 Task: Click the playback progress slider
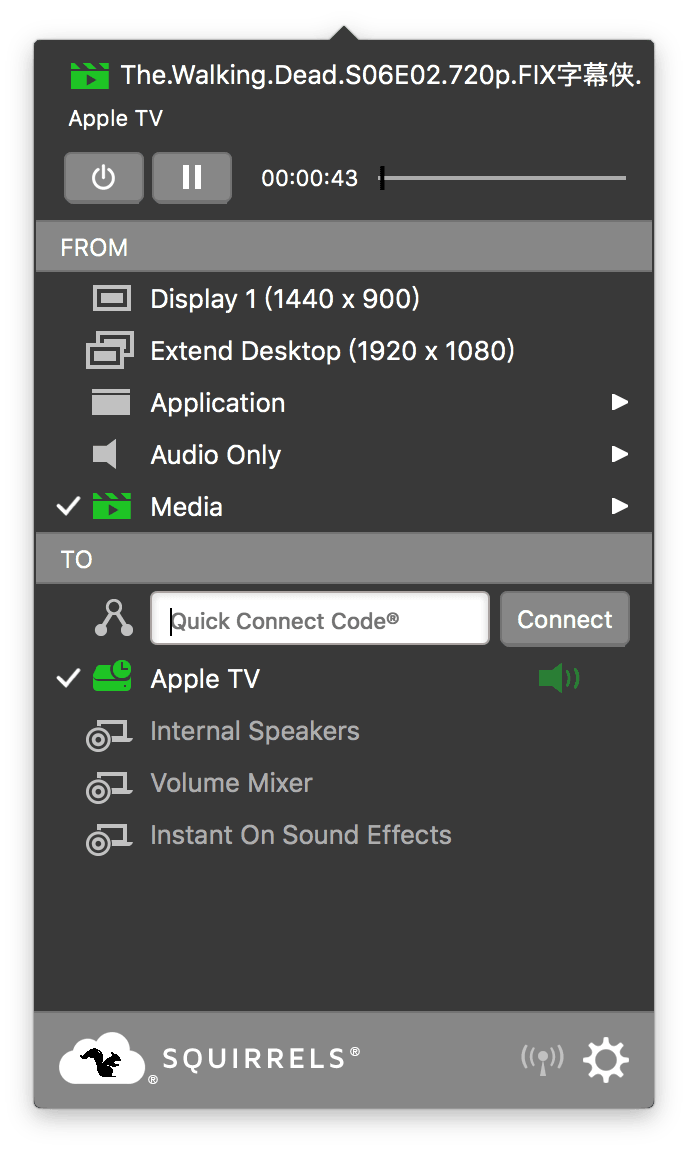tap(503, 178)
